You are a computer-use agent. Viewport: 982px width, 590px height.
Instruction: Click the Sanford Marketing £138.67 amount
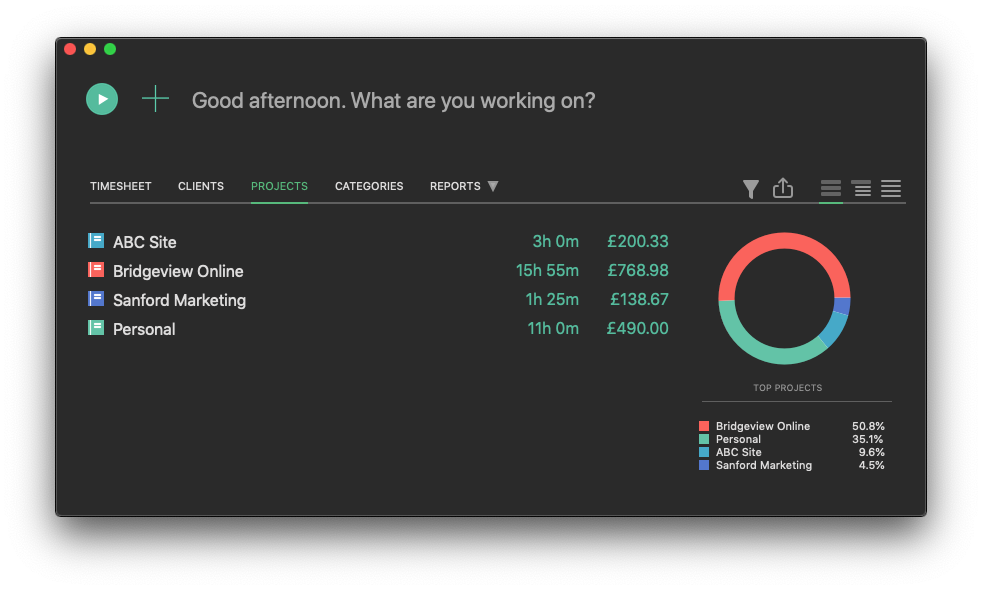(639, 299)
